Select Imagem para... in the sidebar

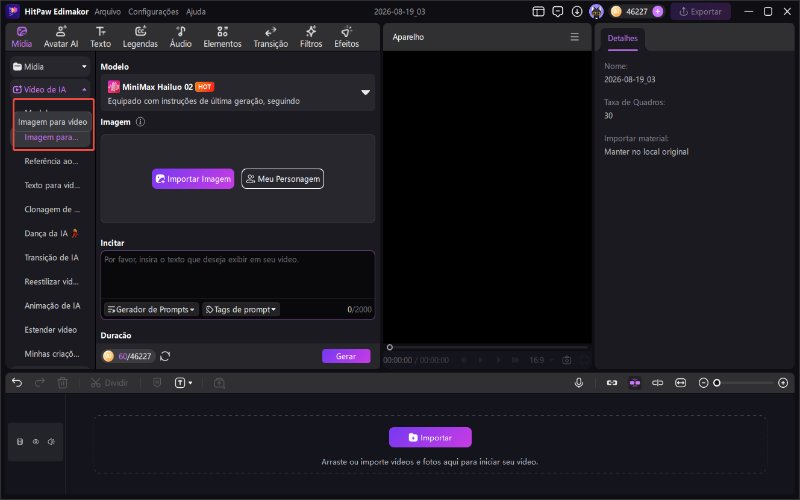(x=52, y=137)
